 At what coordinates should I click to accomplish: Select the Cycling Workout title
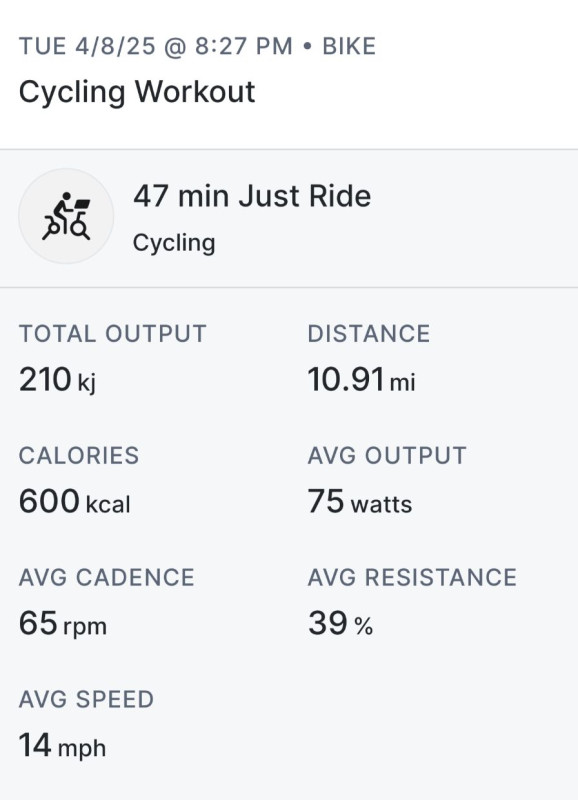(x=137, y=92)
